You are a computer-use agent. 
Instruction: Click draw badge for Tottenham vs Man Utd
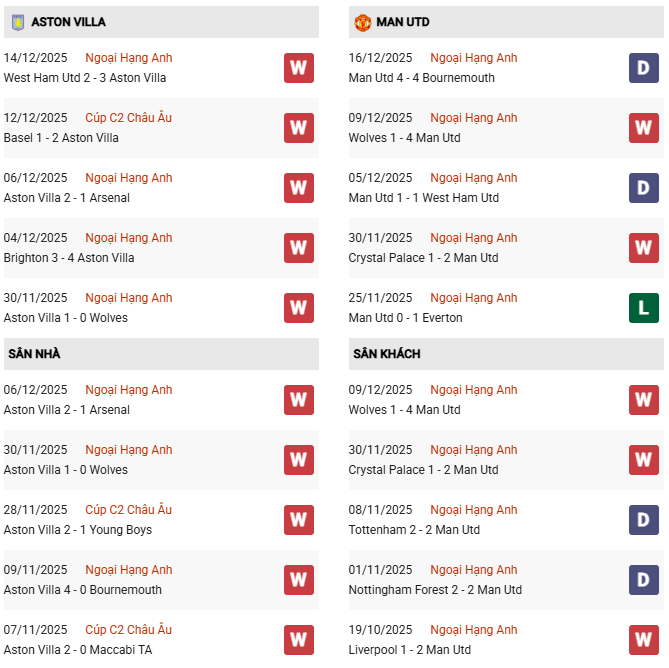[643, 520]
